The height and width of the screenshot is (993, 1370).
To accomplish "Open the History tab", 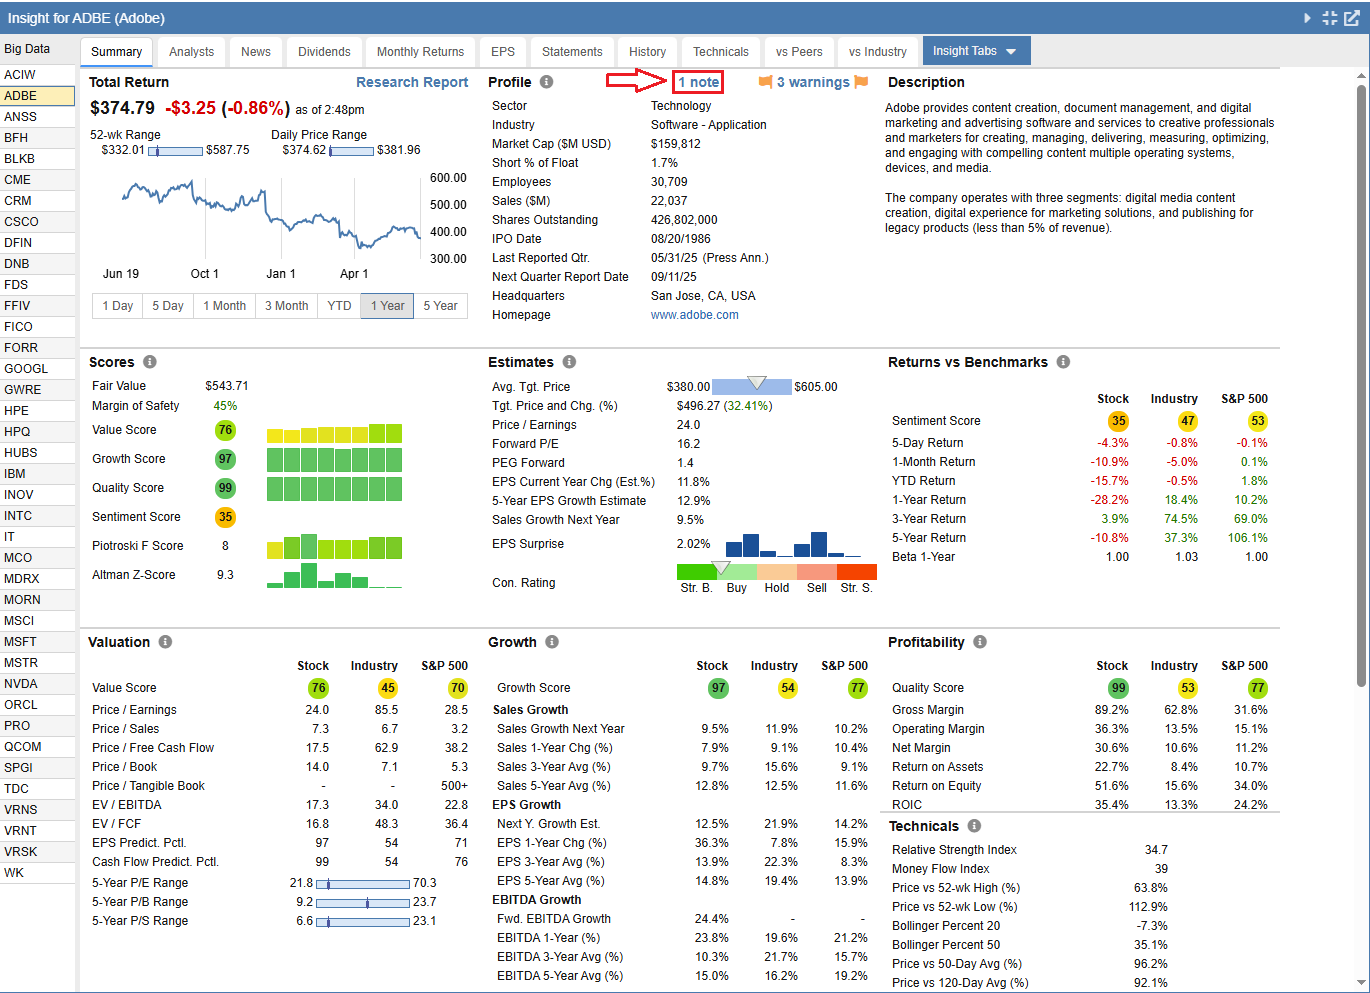I will click(647, 52).
